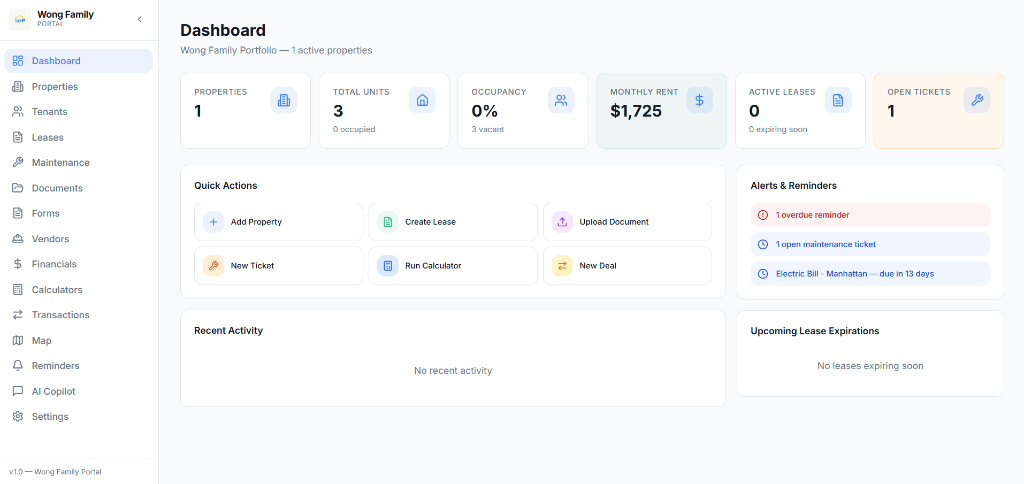The image size is (1024, 484).
Task: Click the Documents folder icon in sidebar
Action: [x=18, y=188]
